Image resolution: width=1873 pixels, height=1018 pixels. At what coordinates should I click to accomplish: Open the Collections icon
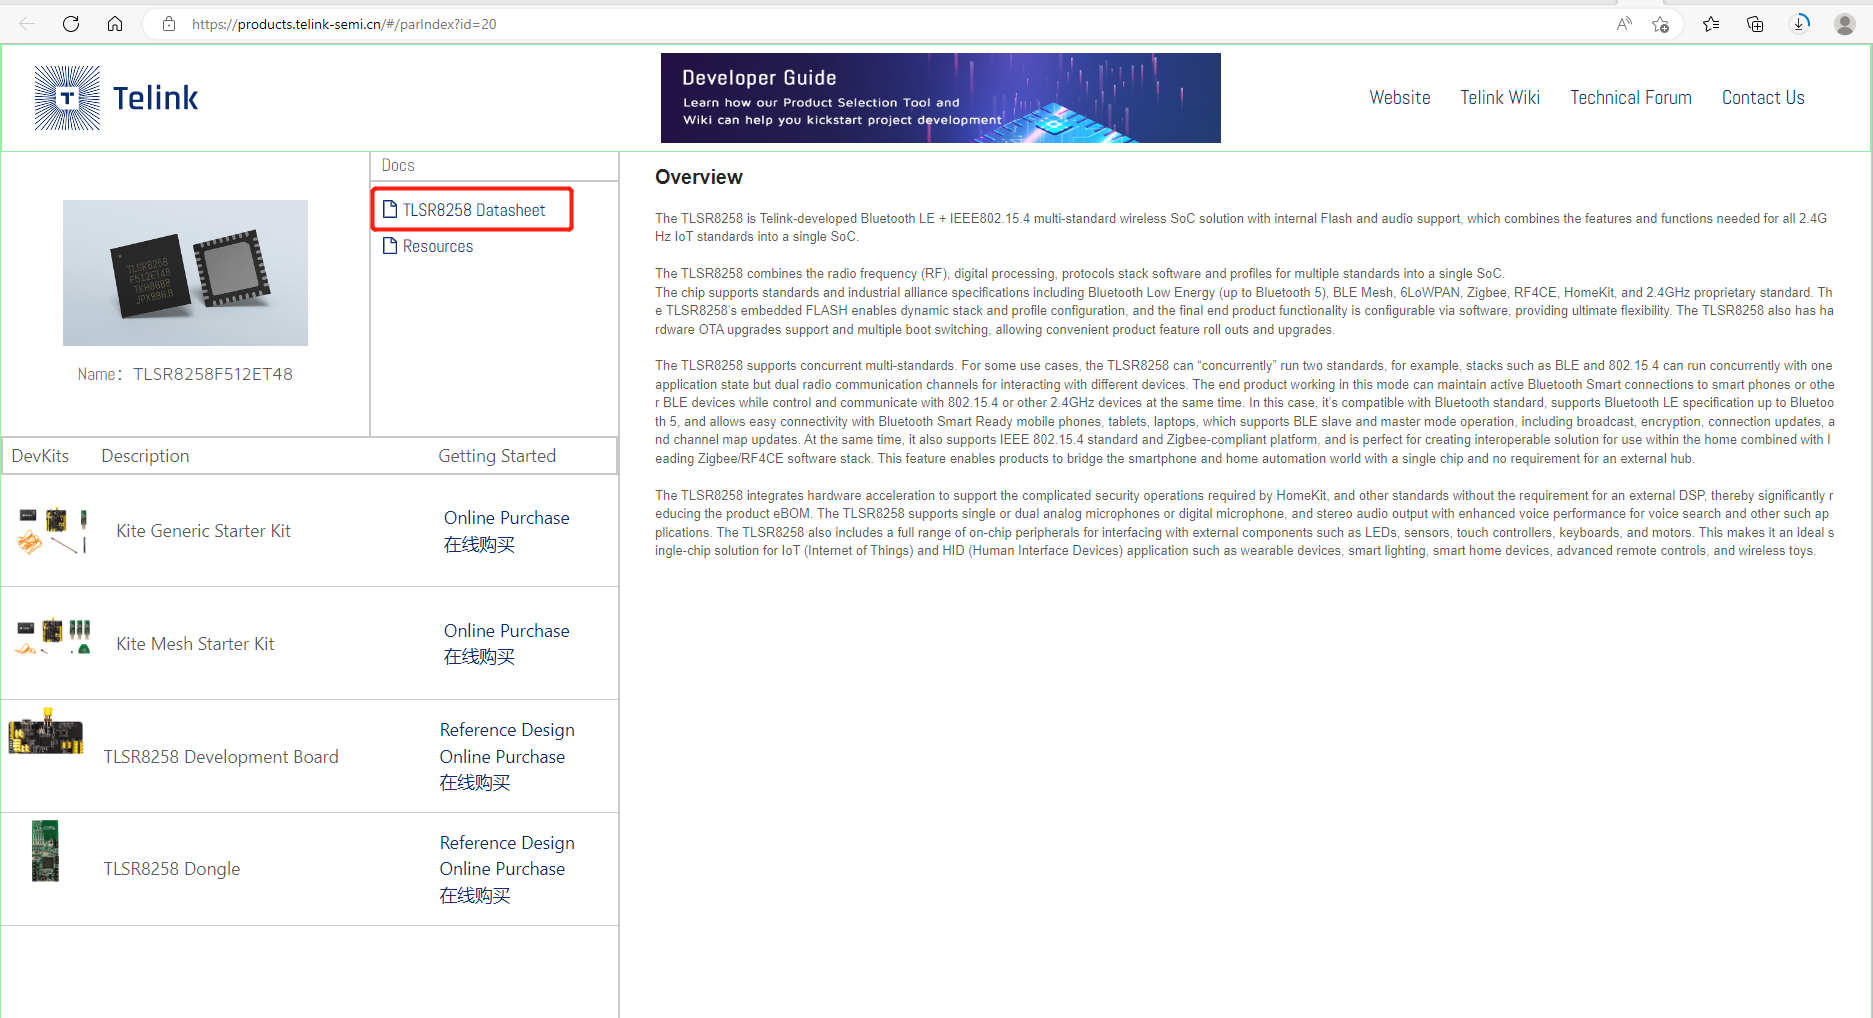tap(1754, 23)
